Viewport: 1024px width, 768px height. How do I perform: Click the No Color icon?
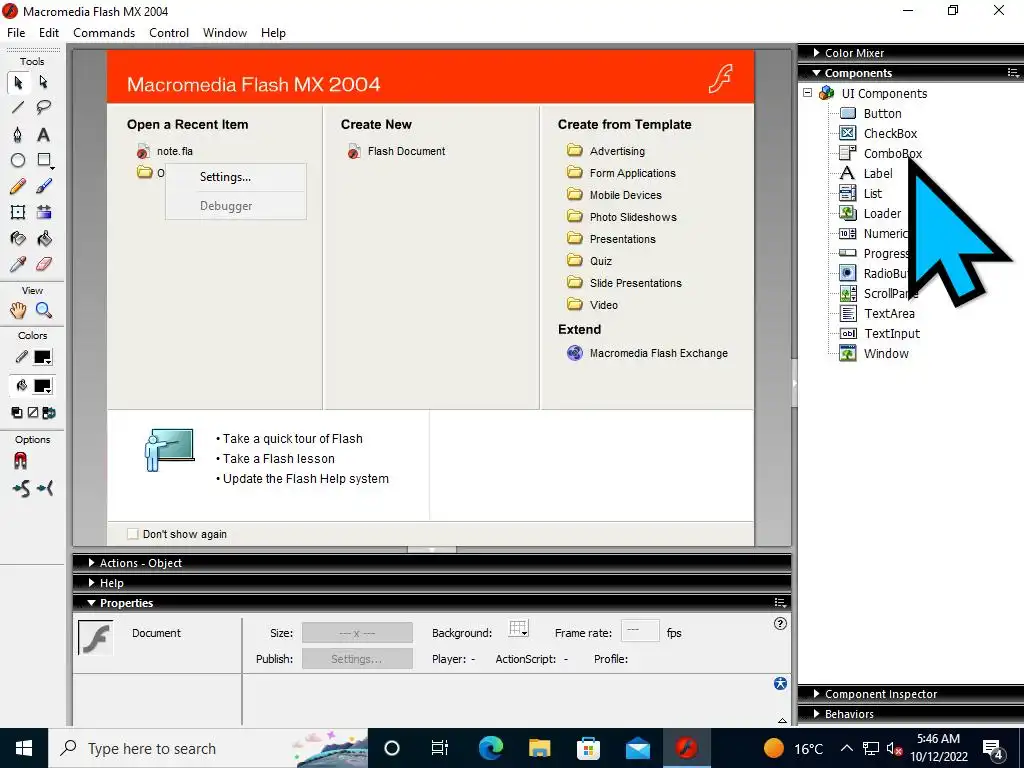pos(33,413)
